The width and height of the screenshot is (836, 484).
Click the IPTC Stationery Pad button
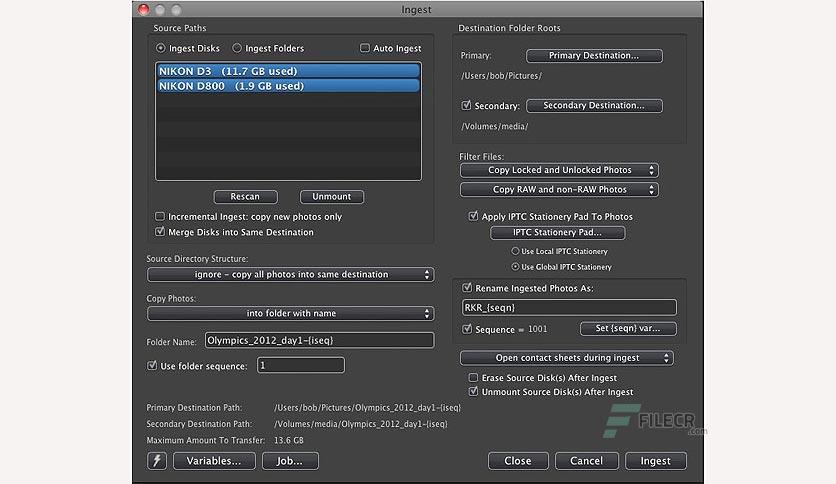557,232
